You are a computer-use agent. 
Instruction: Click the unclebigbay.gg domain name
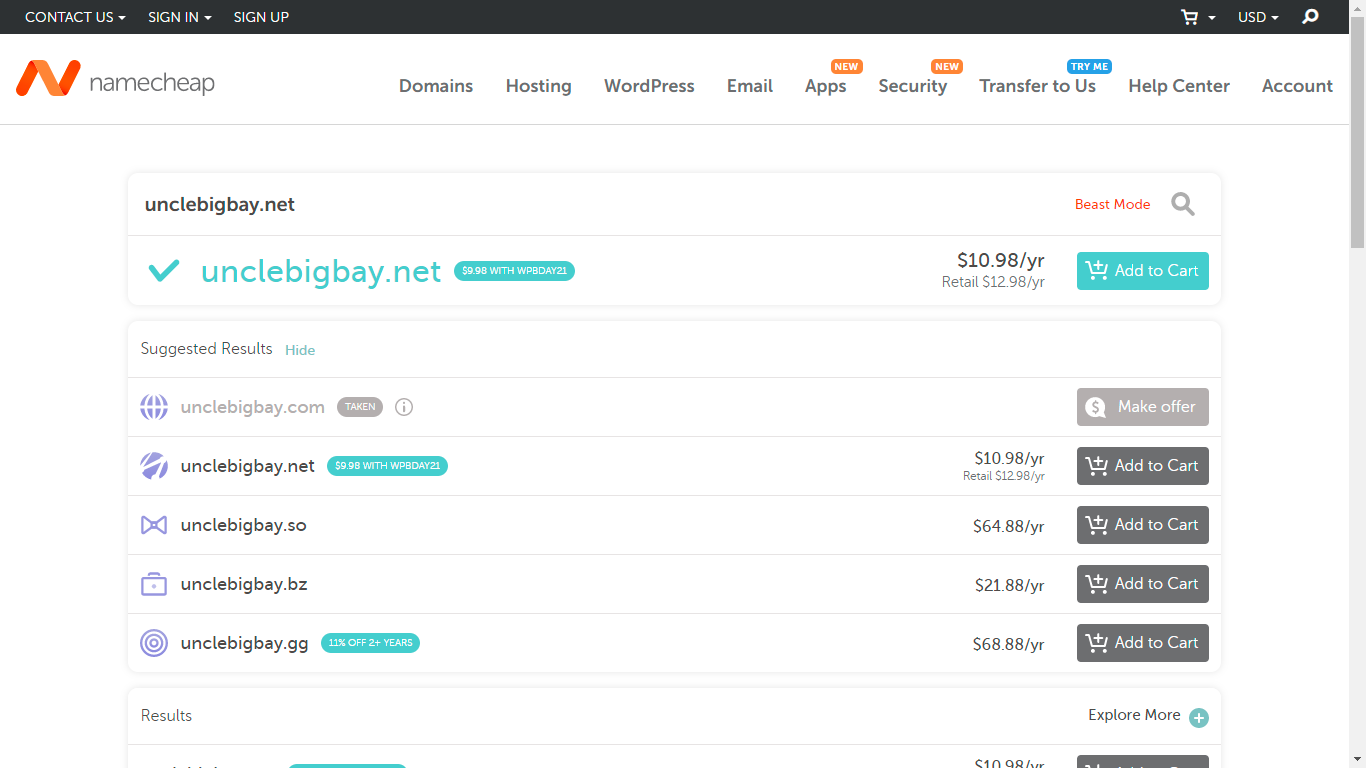245,643
